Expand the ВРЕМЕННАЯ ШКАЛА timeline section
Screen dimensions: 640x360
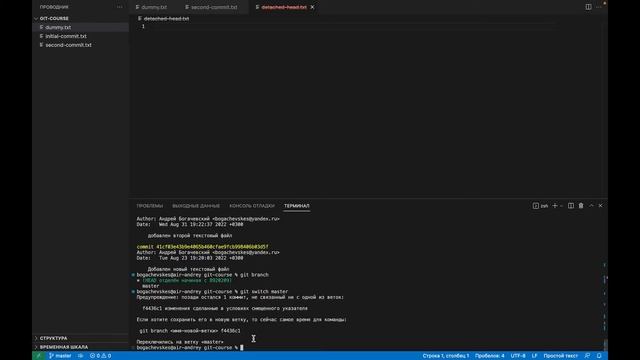pos(81,347)
